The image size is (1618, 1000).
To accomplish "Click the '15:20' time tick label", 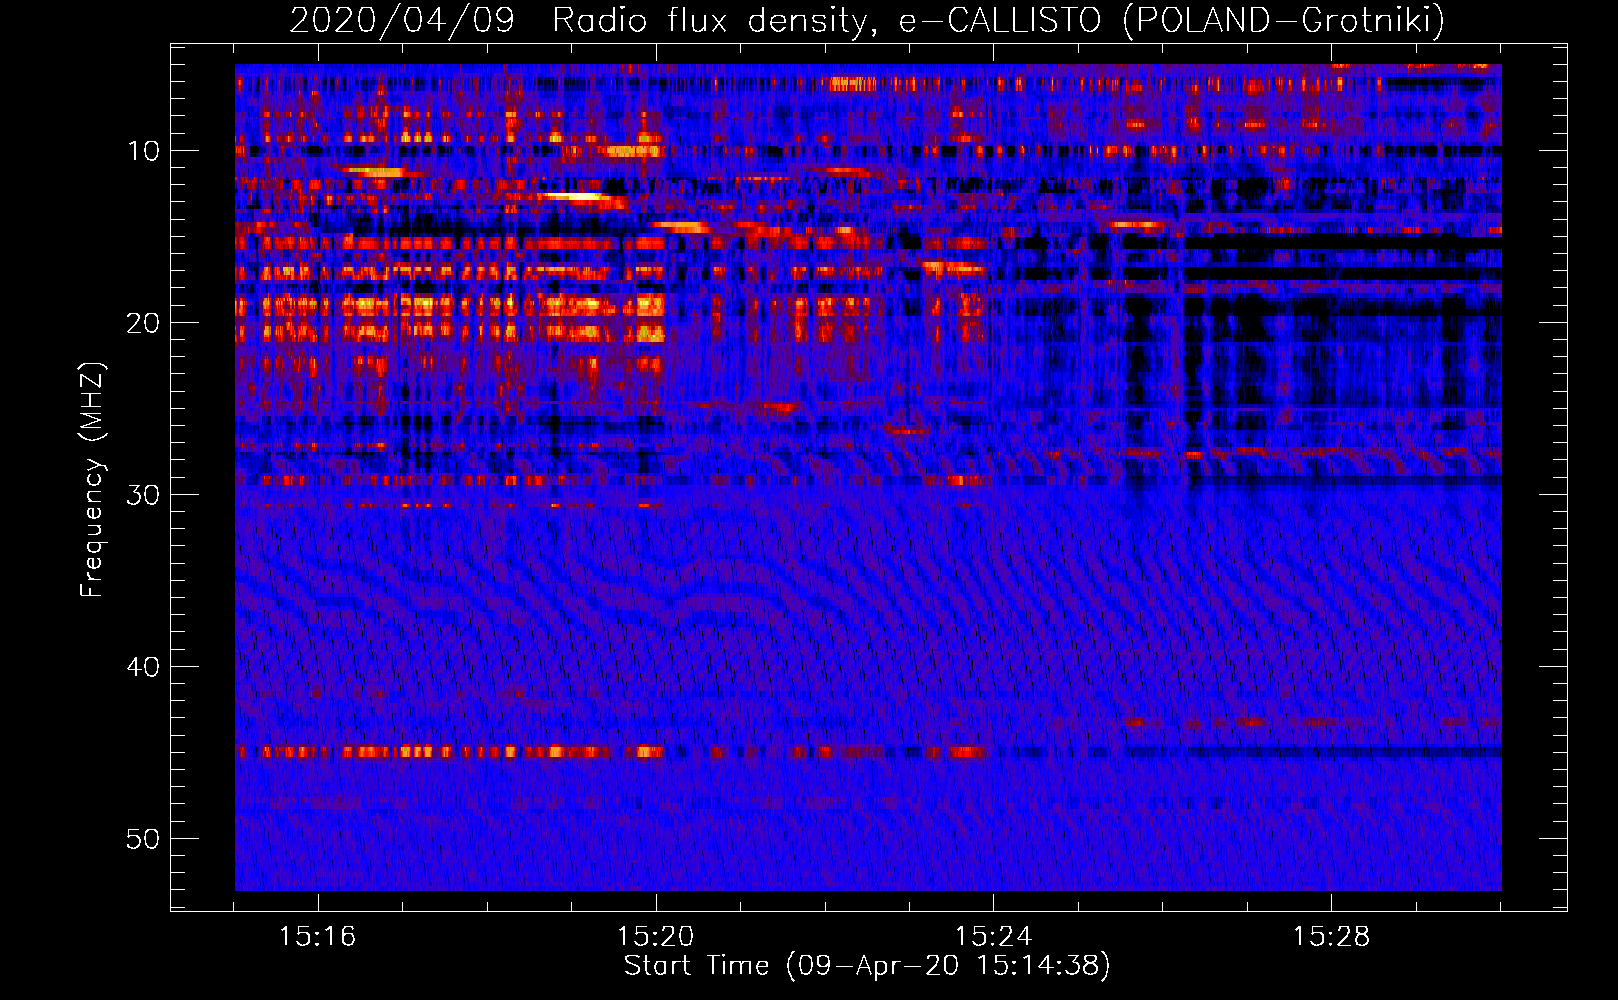I will click(655, 937).
